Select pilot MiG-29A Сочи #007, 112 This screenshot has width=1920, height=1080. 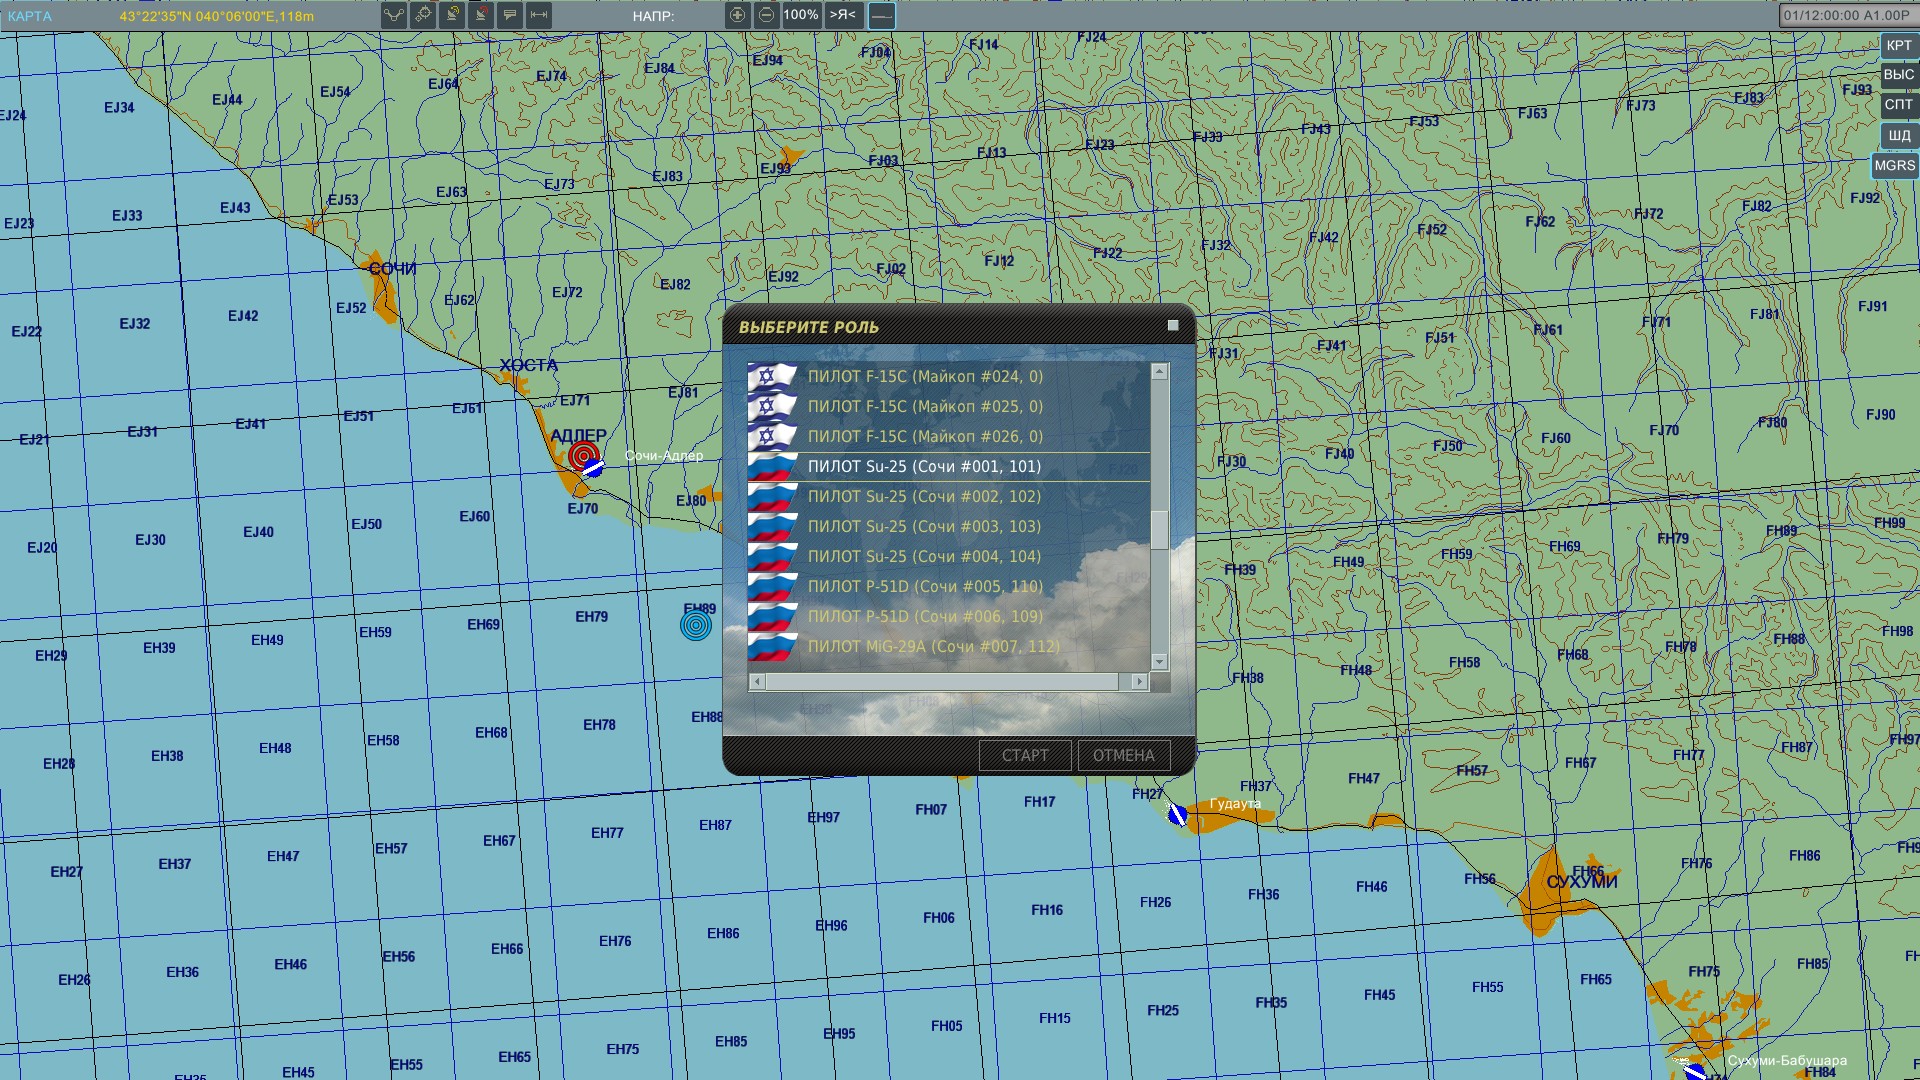(949, 646)
